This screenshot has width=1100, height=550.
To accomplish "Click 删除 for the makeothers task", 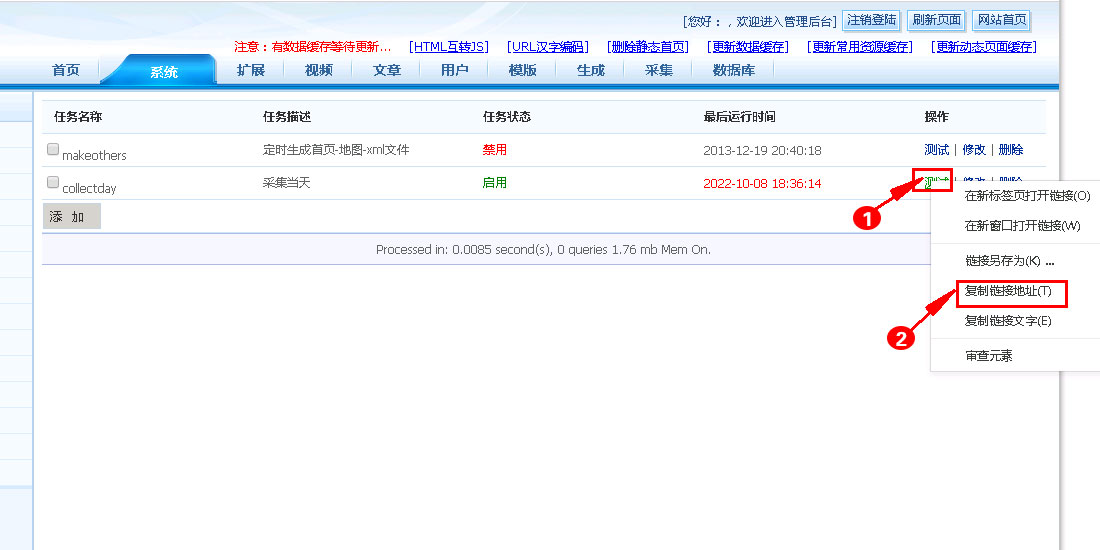I will [1011, 150].
